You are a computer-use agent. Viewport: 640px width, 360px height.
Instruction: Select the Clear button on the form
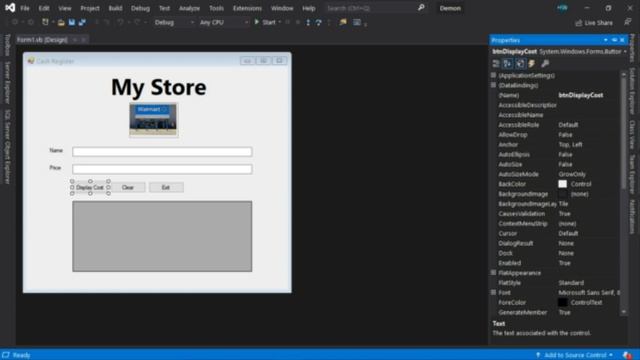(x=128, y=187)
